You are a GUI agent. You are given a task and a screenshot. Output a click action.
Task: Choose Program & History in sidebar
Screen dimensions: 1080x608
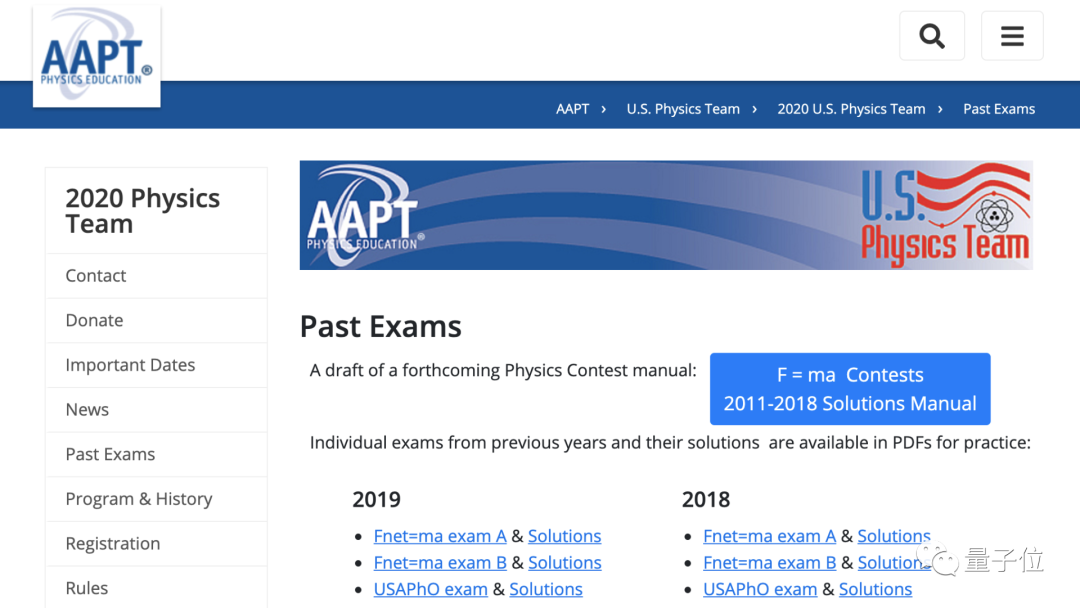coord(139,499)
